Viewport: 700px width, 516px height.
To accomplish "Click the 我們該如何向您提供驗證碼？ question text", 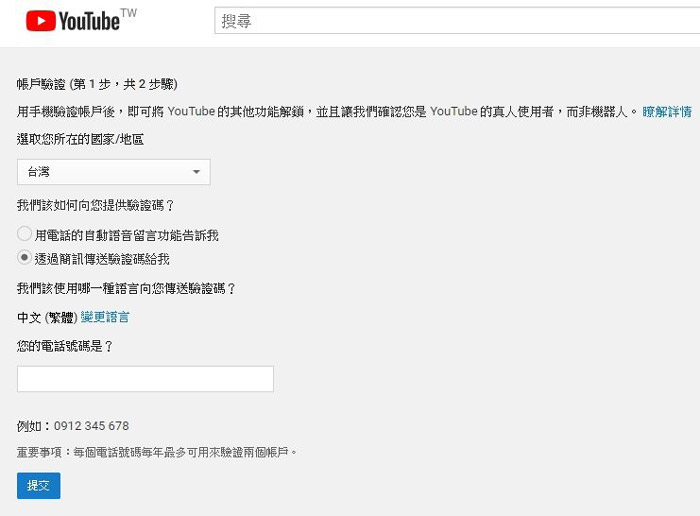I will coord(96,205).
